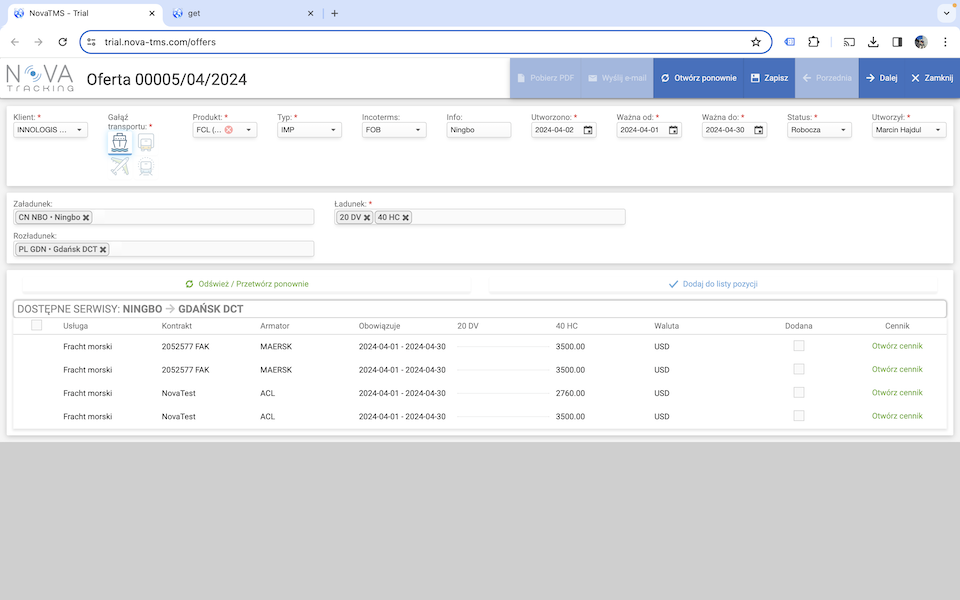Check the Dodana box for first MAERSK row
Viewport: 960px width, 600px height.
click(798, 346)
